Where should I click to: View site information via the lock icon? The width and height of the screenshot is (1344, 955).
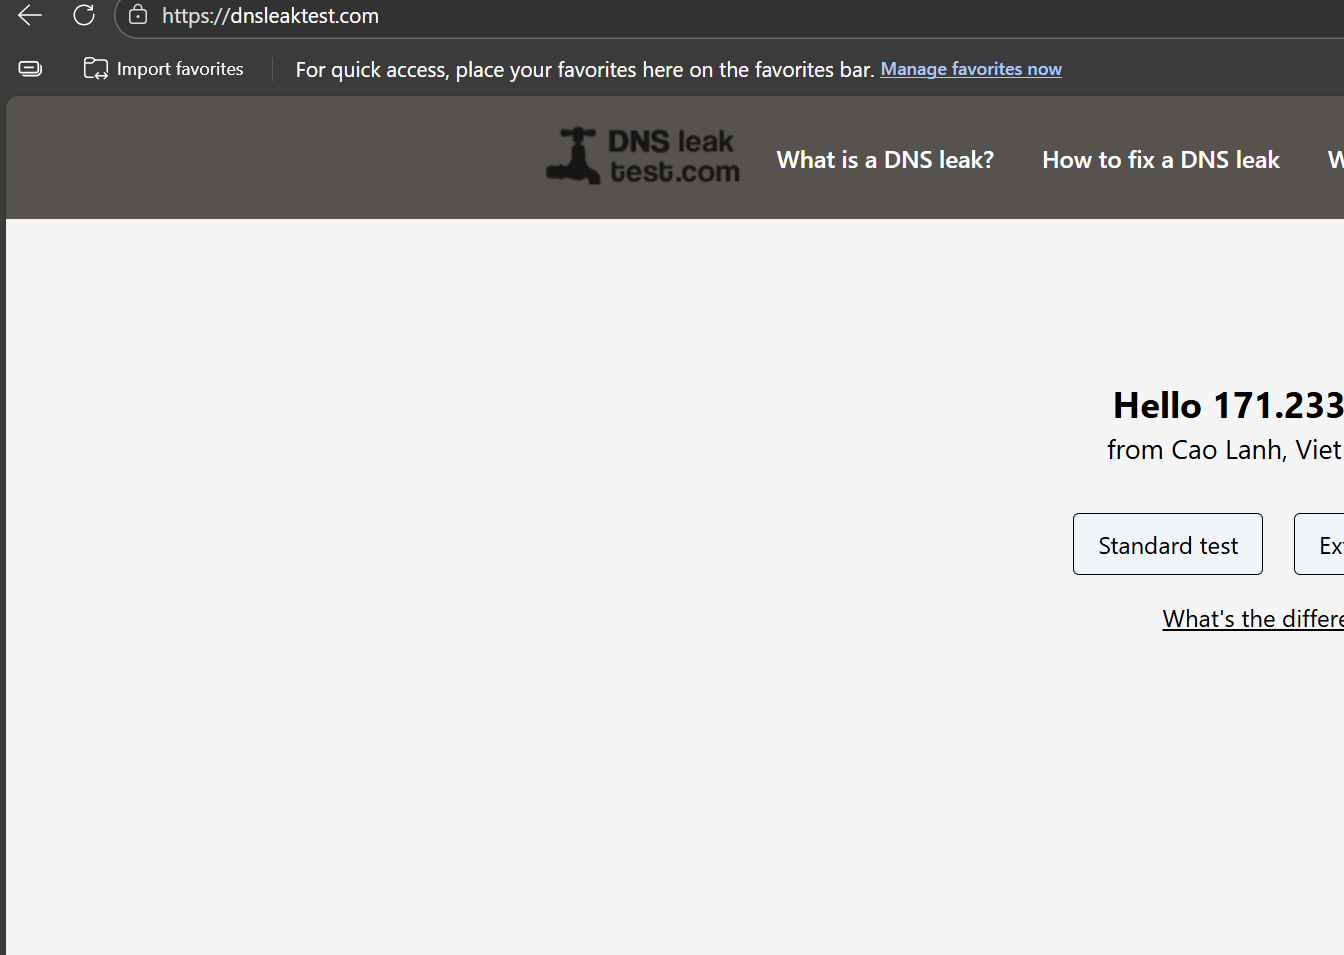[138, 15]
